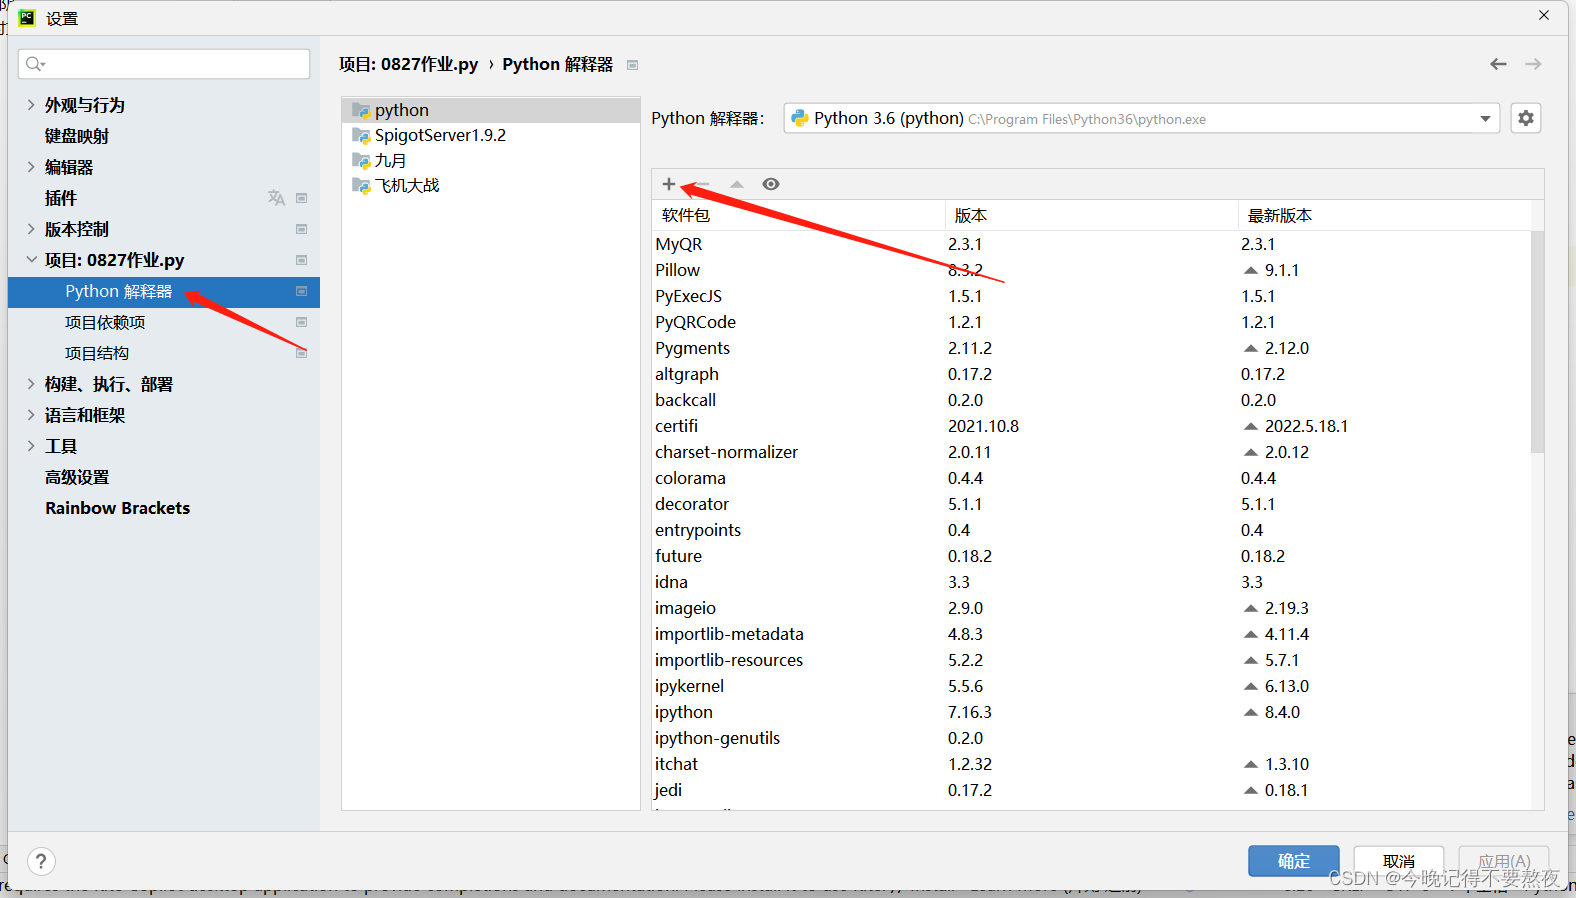The height and width of the screenshot is (898, 1576).
Task: Click the project-level icon beside 版本控制
Action: pos(301,229)
